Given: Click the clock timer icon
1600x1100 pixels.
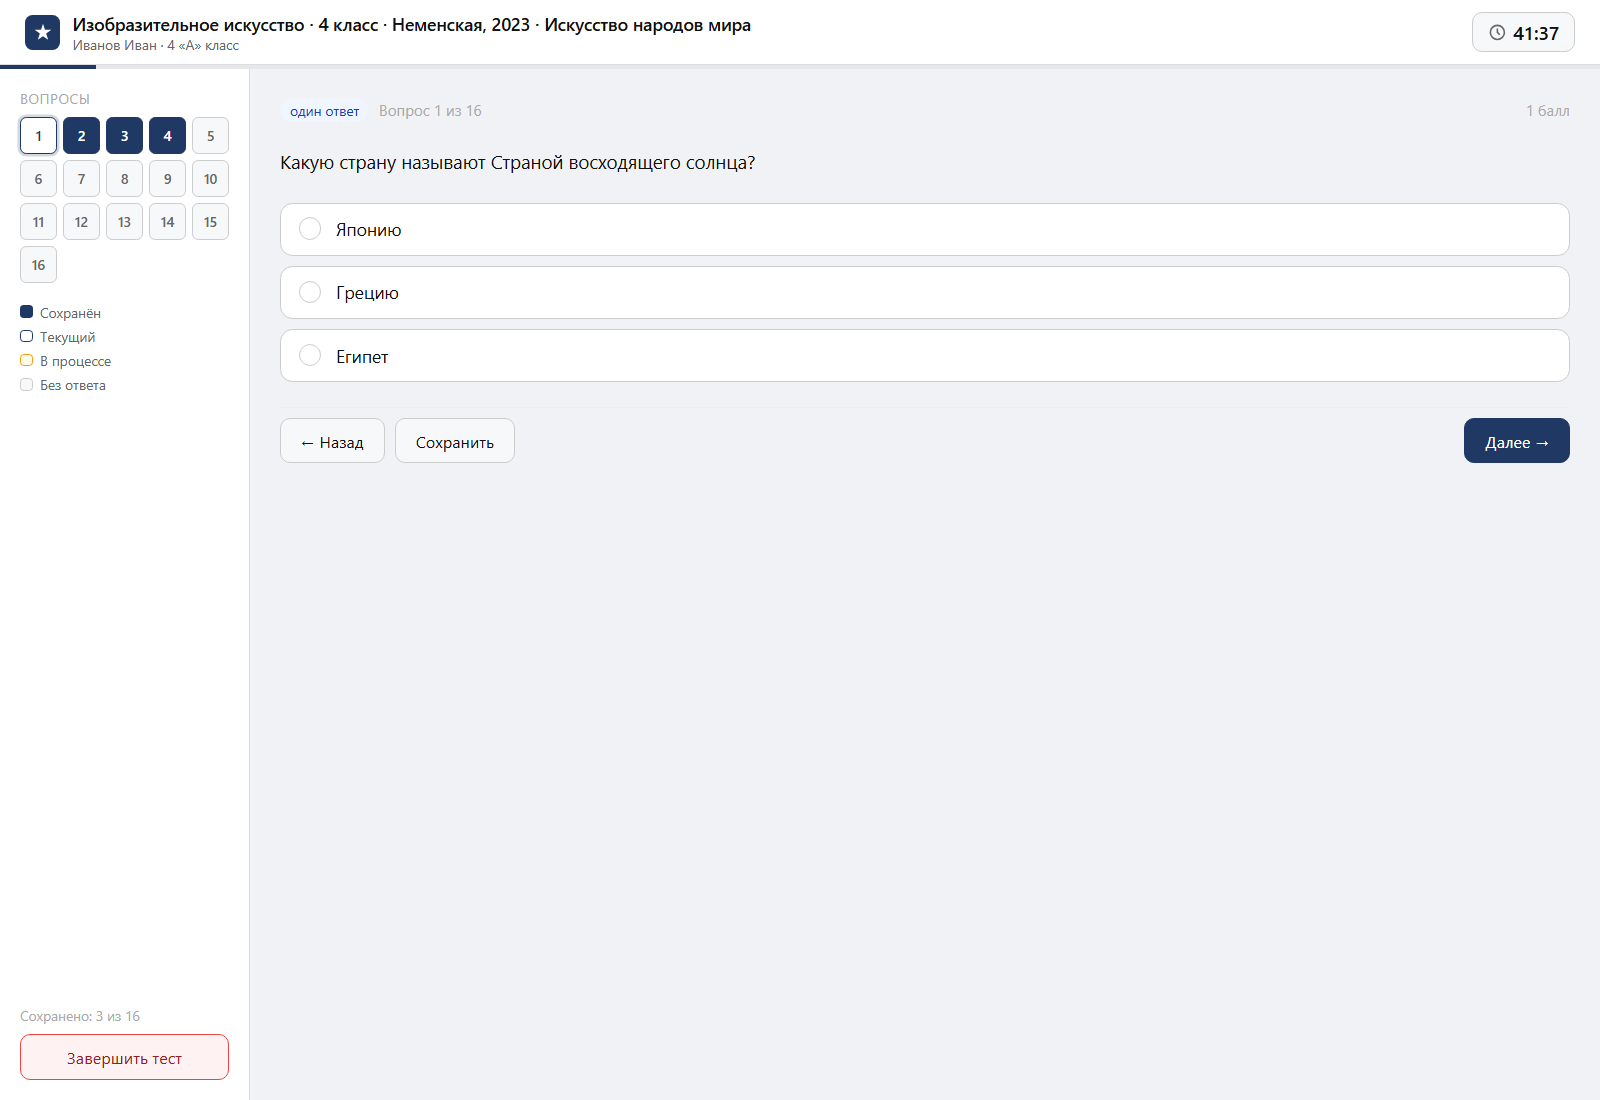Looking at the screenshot, I should (1497, 33).
